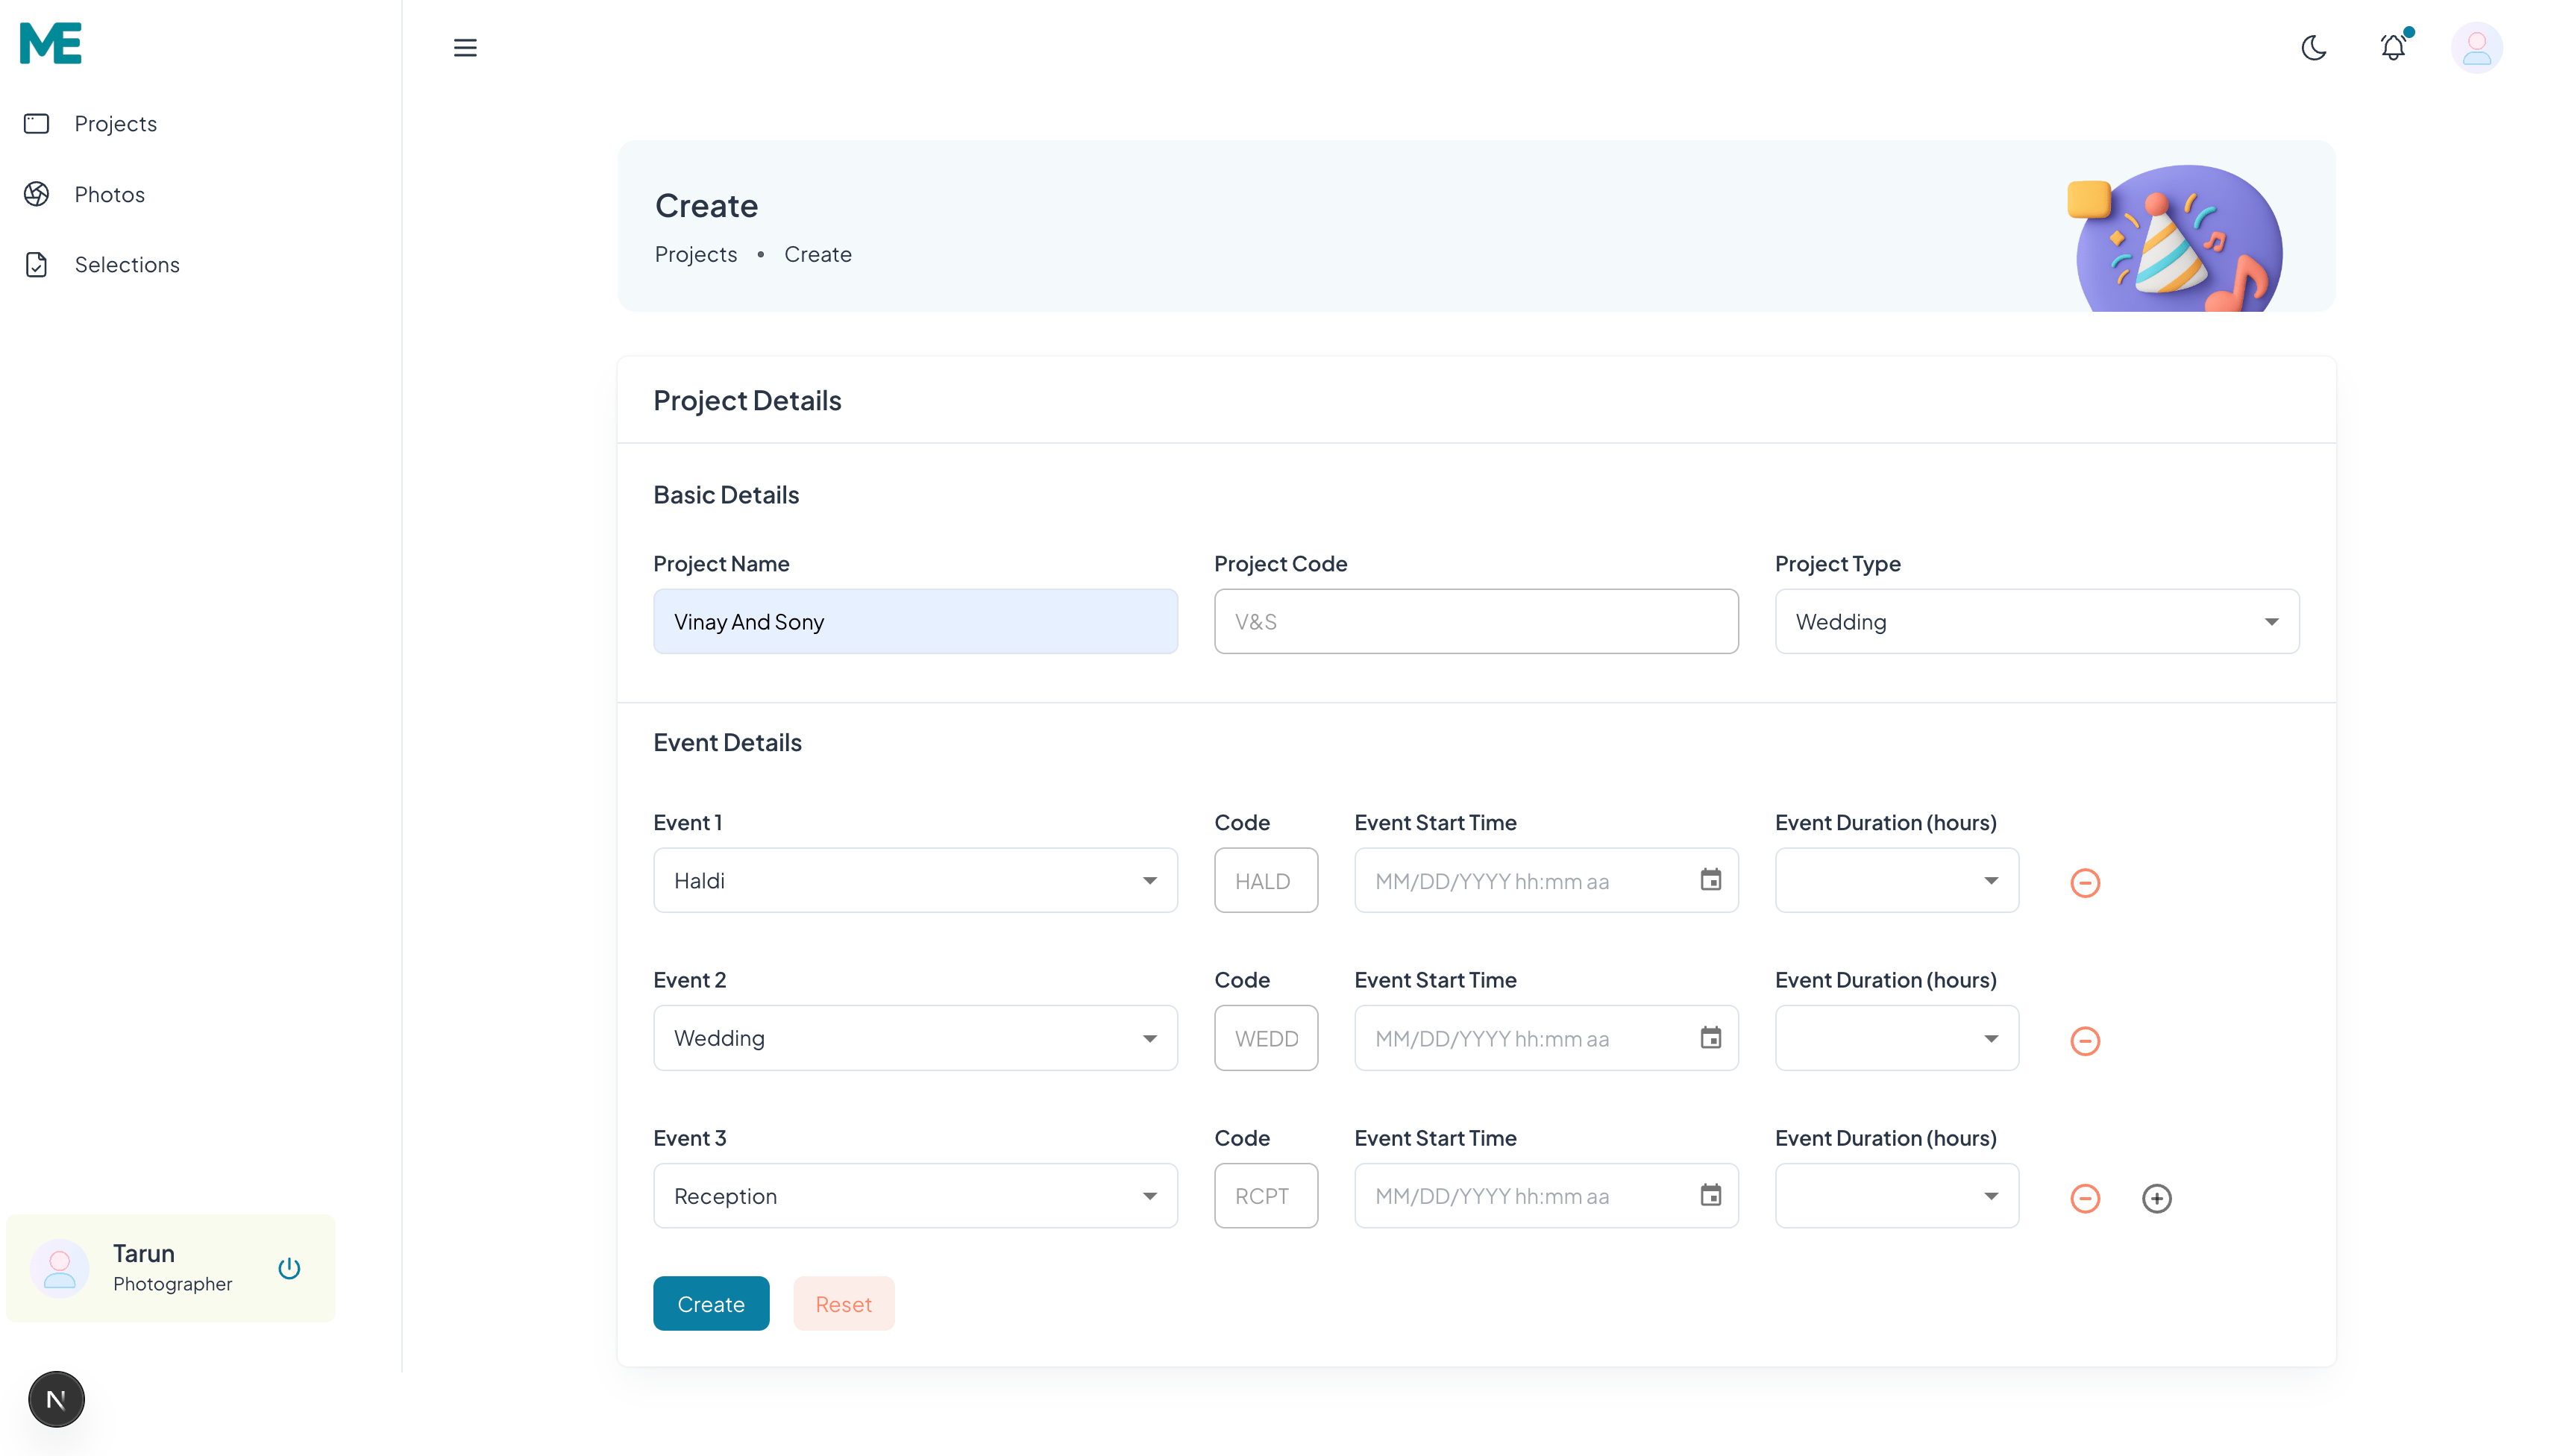Click the hamburger menu icon
This screenshot has height=1456, width=2551.
(x=465, y=48)
